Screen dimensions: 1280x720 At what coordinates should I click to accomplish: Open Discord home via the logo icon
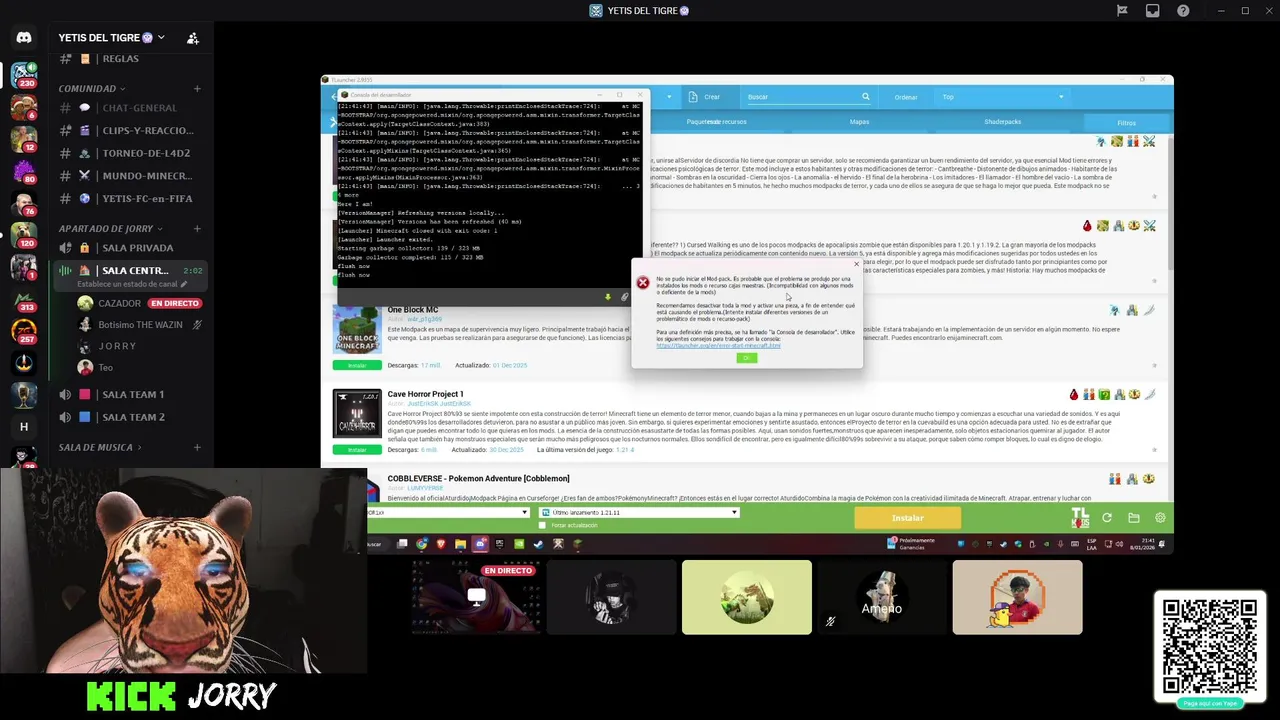click(x=24, y=38)
